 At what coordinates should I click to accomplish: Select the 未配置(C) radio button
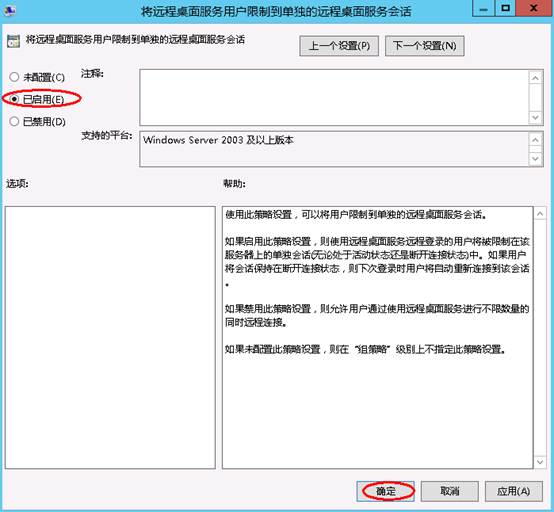tap(14, 77)
